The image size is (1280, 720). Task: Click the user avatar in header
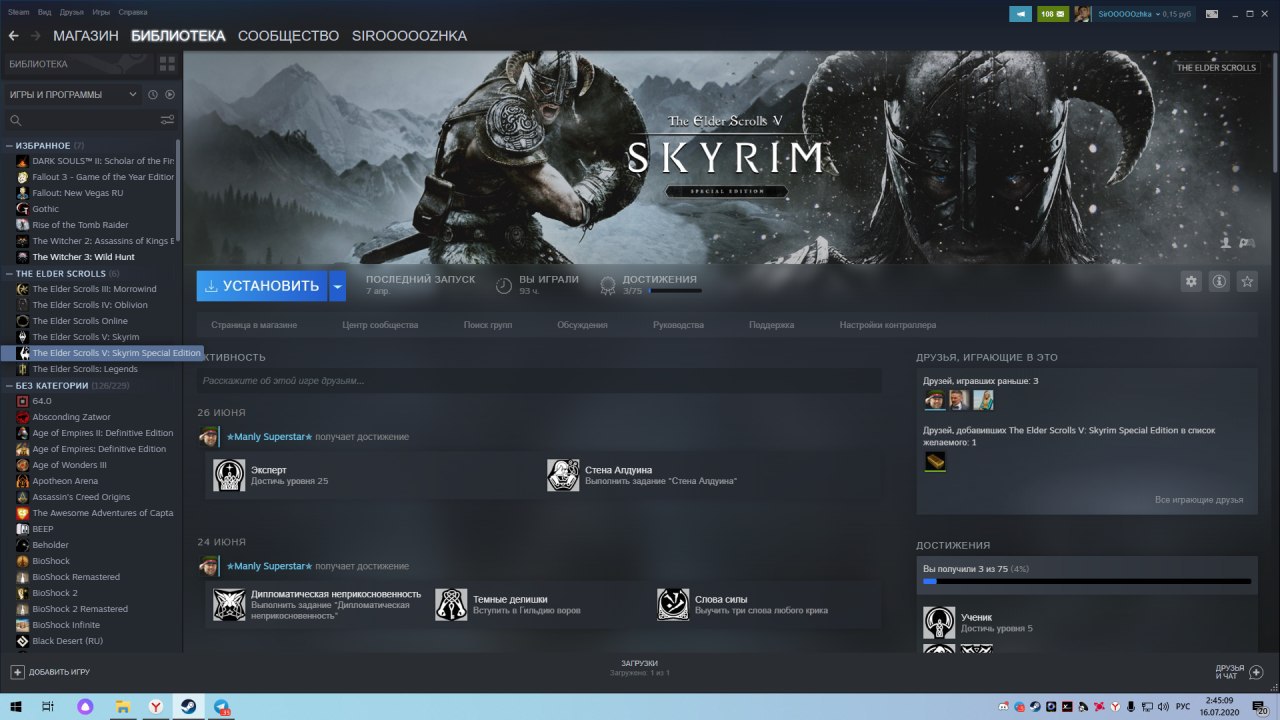pos(1082,14)
